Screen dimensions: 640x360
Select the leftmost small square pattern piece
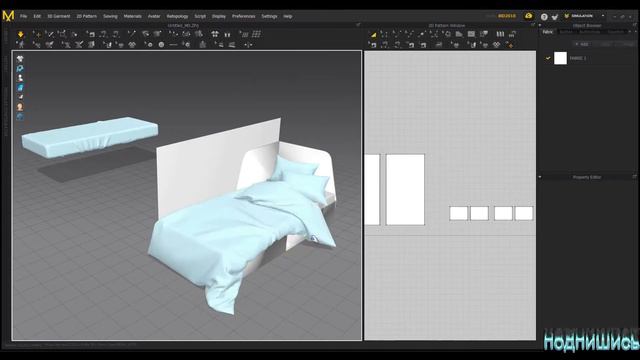click(x=458, y=213)
